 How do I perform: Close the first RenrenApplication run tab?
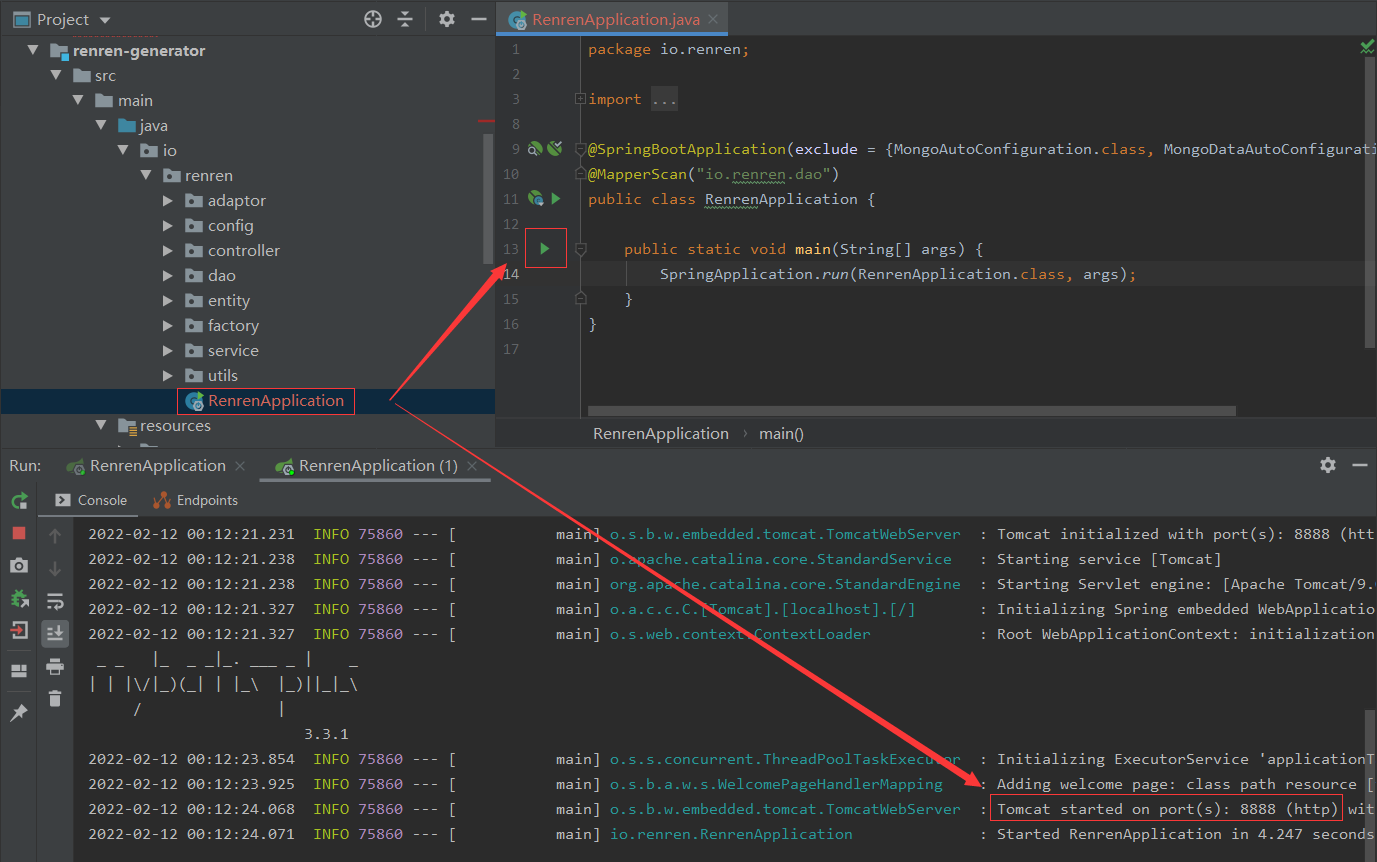point(240,466)
